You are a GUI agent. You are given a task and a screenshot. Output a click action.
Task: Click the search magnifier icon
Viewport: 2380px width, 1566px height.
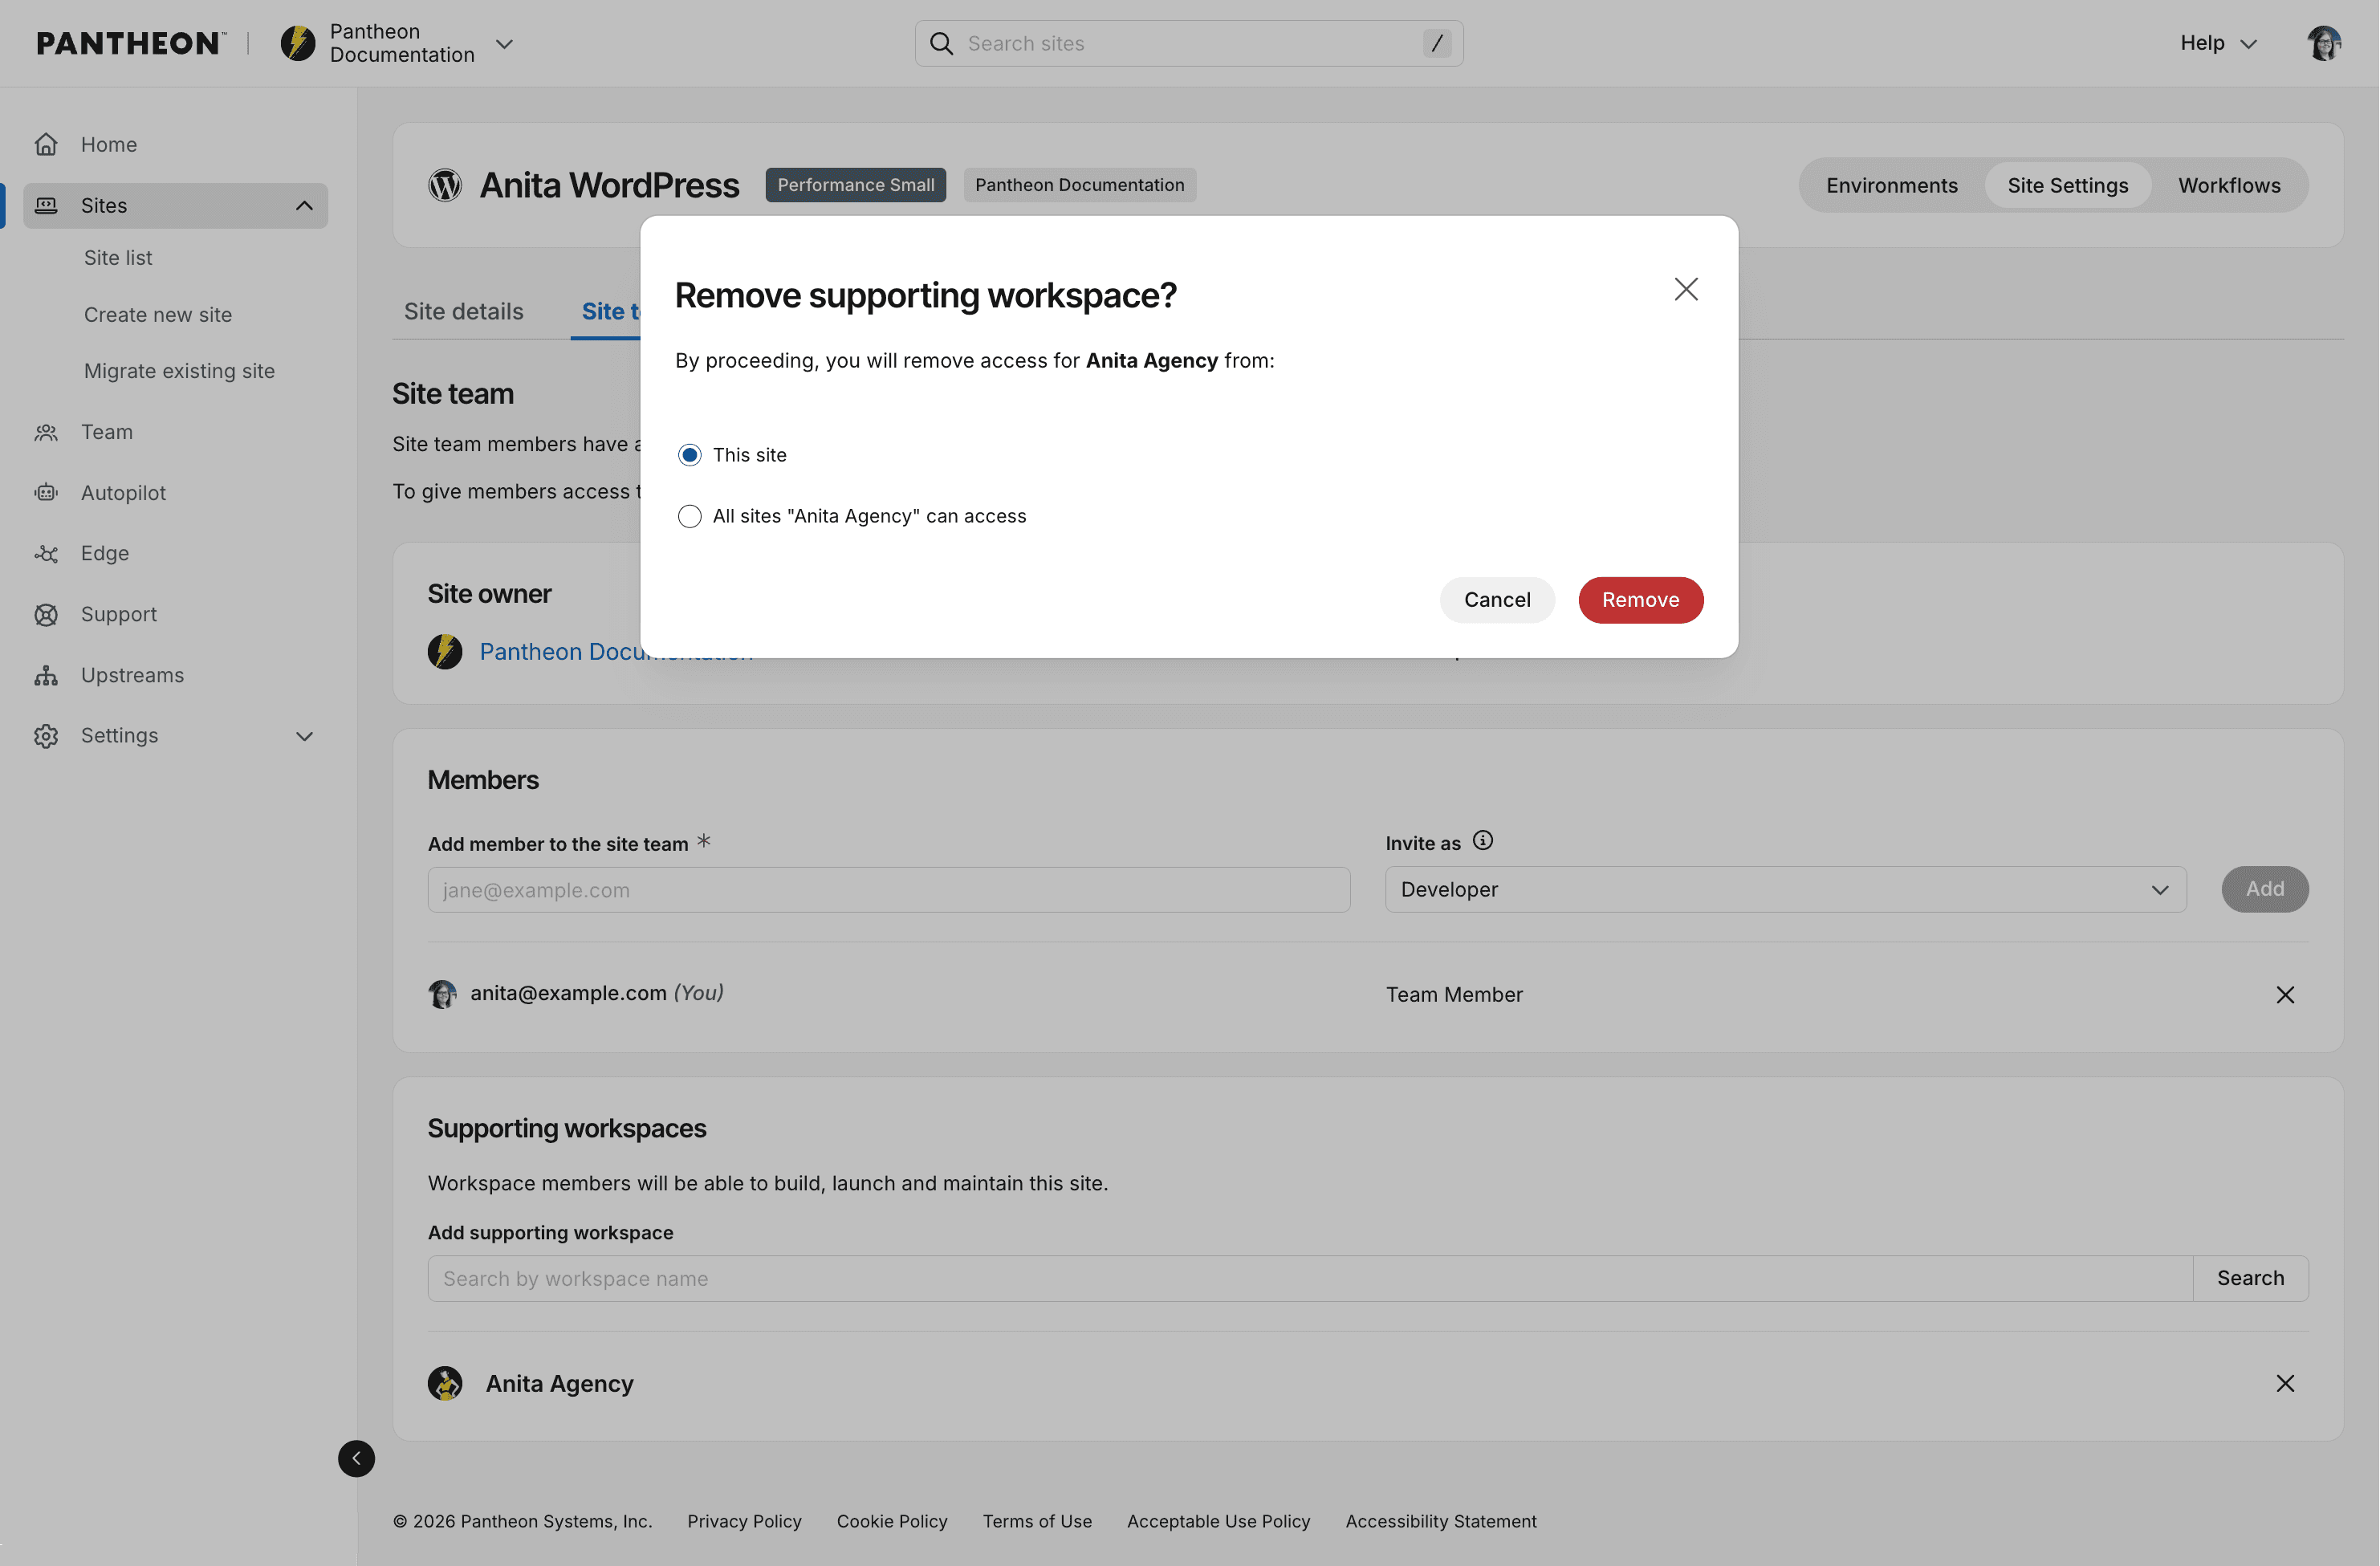tap(941, 43)
